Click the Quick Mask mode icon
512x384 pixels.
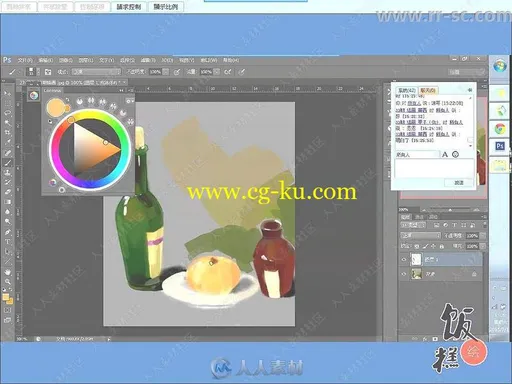pyautogui.click(x=7, y=310)
